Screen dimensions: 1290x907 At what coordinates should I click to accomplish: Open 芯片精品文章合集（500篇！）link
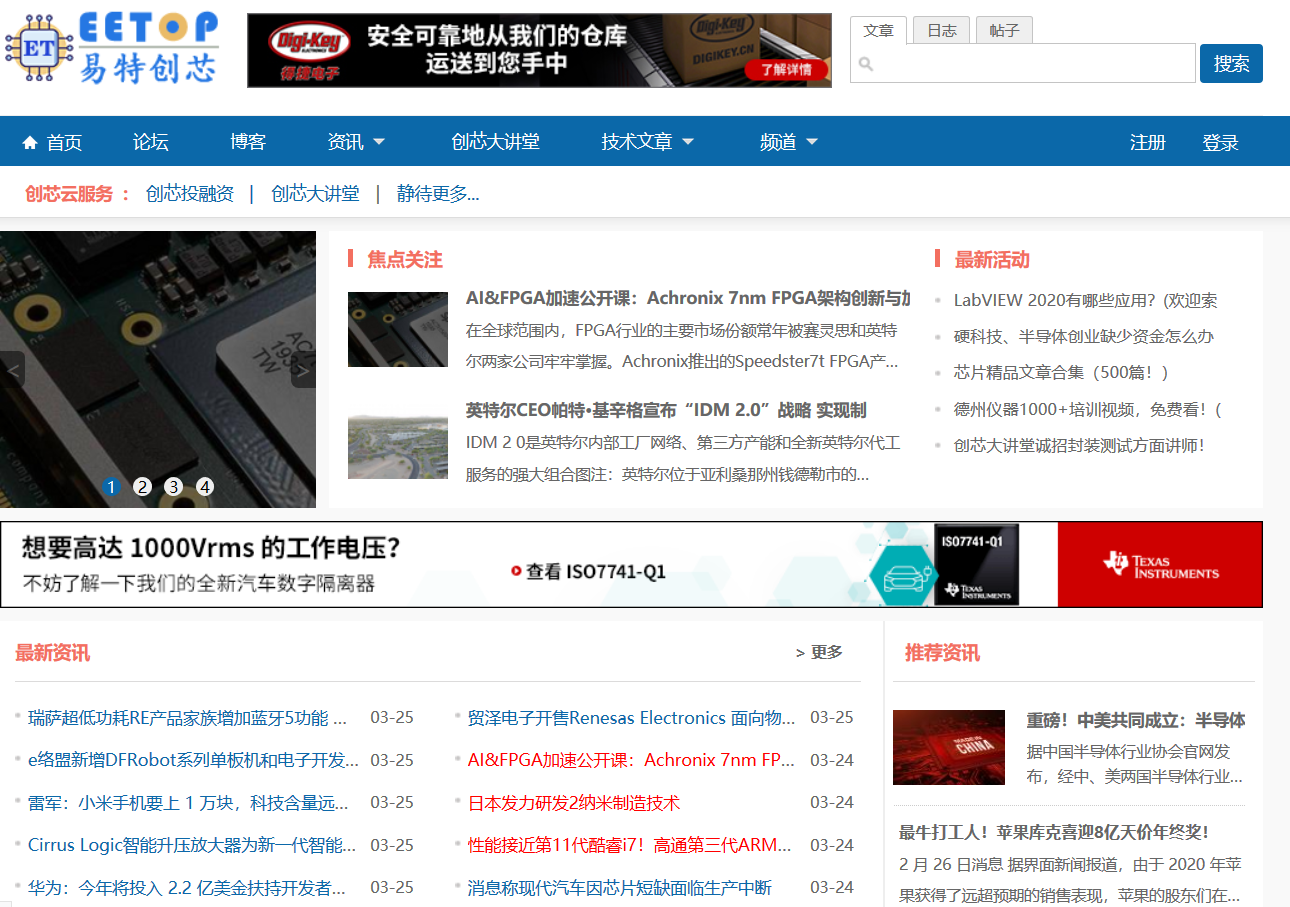pos(1061,372)
